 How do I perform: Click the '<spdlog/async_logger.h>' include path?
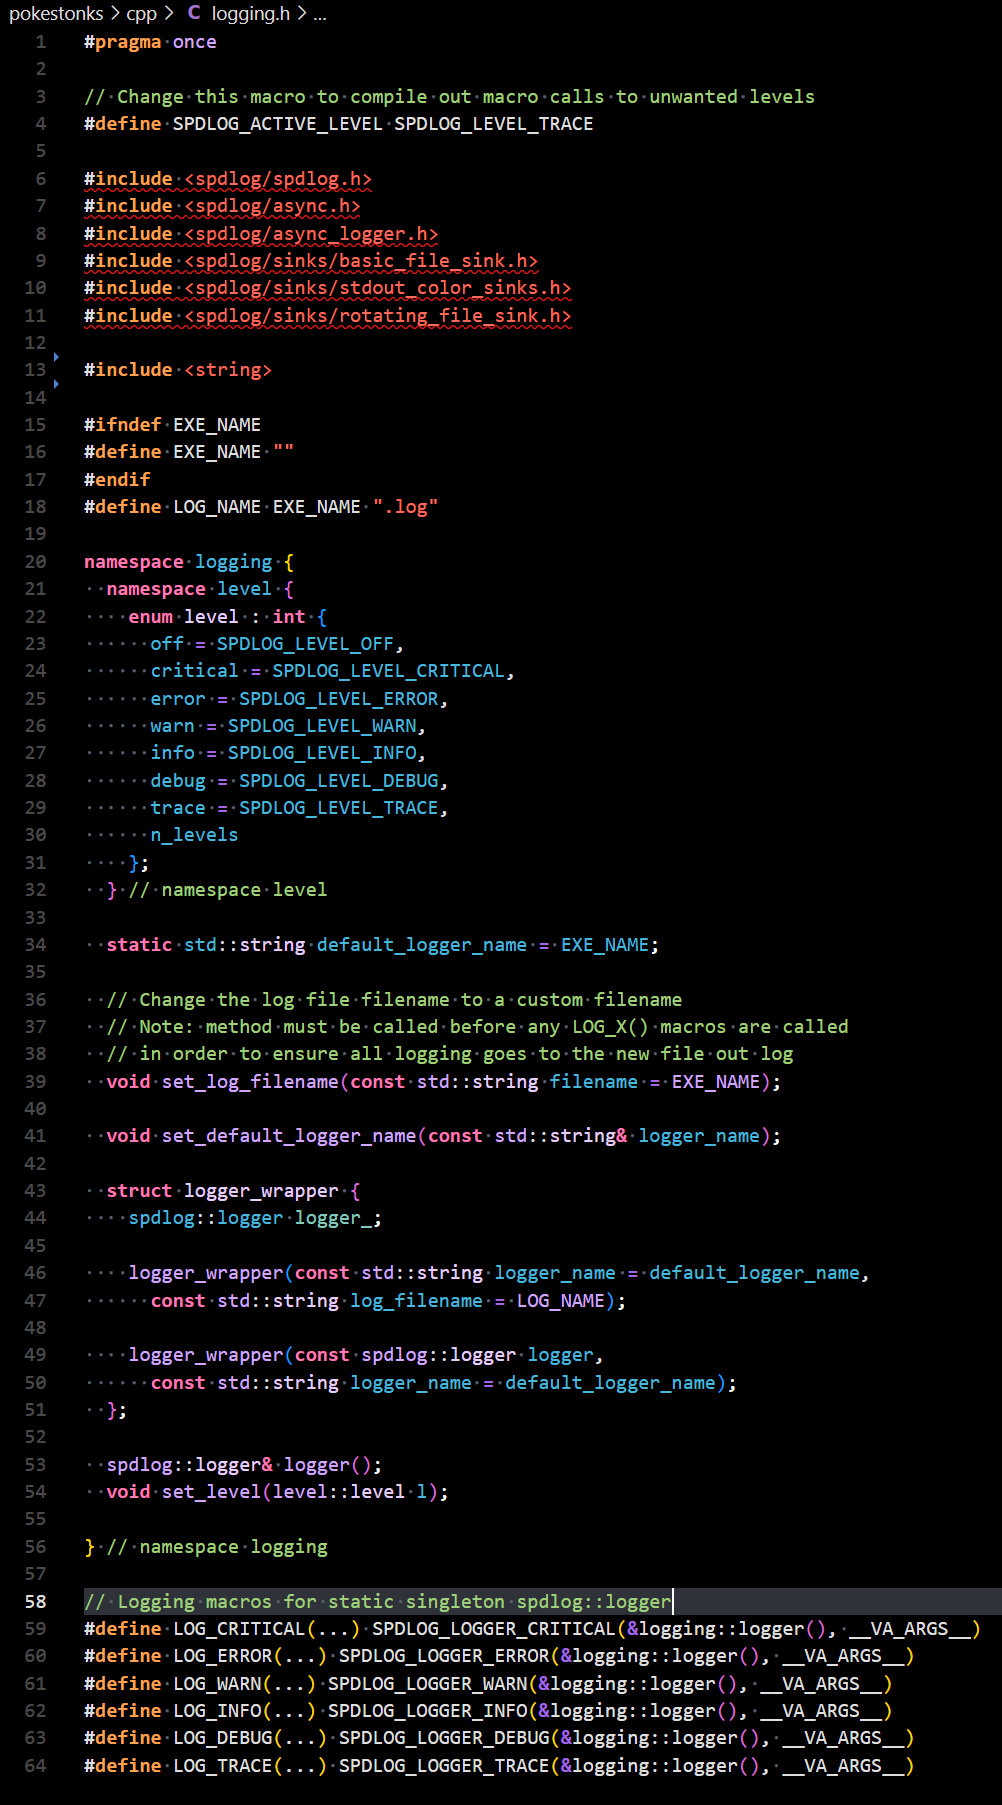[x=311, y=233]
